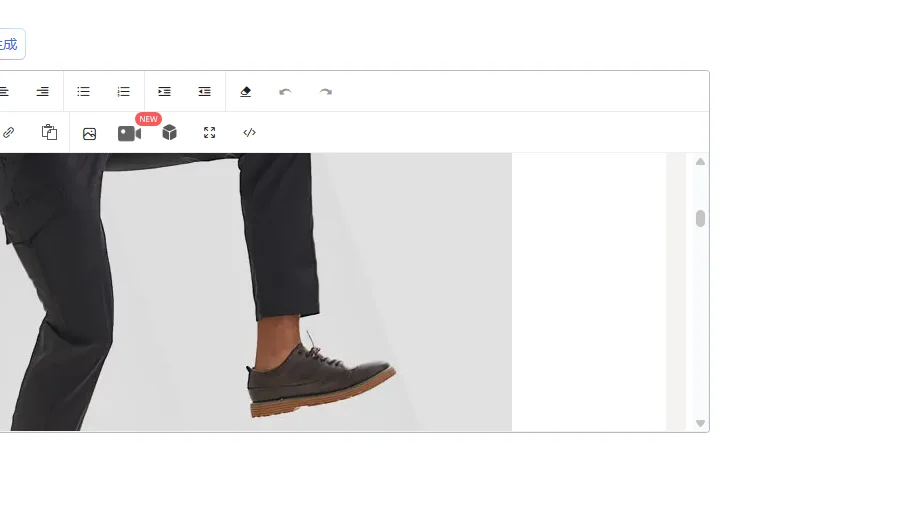This screenshot has height=530, width=913.
Task: Insert a video with NEW badge
Action: 129,133
